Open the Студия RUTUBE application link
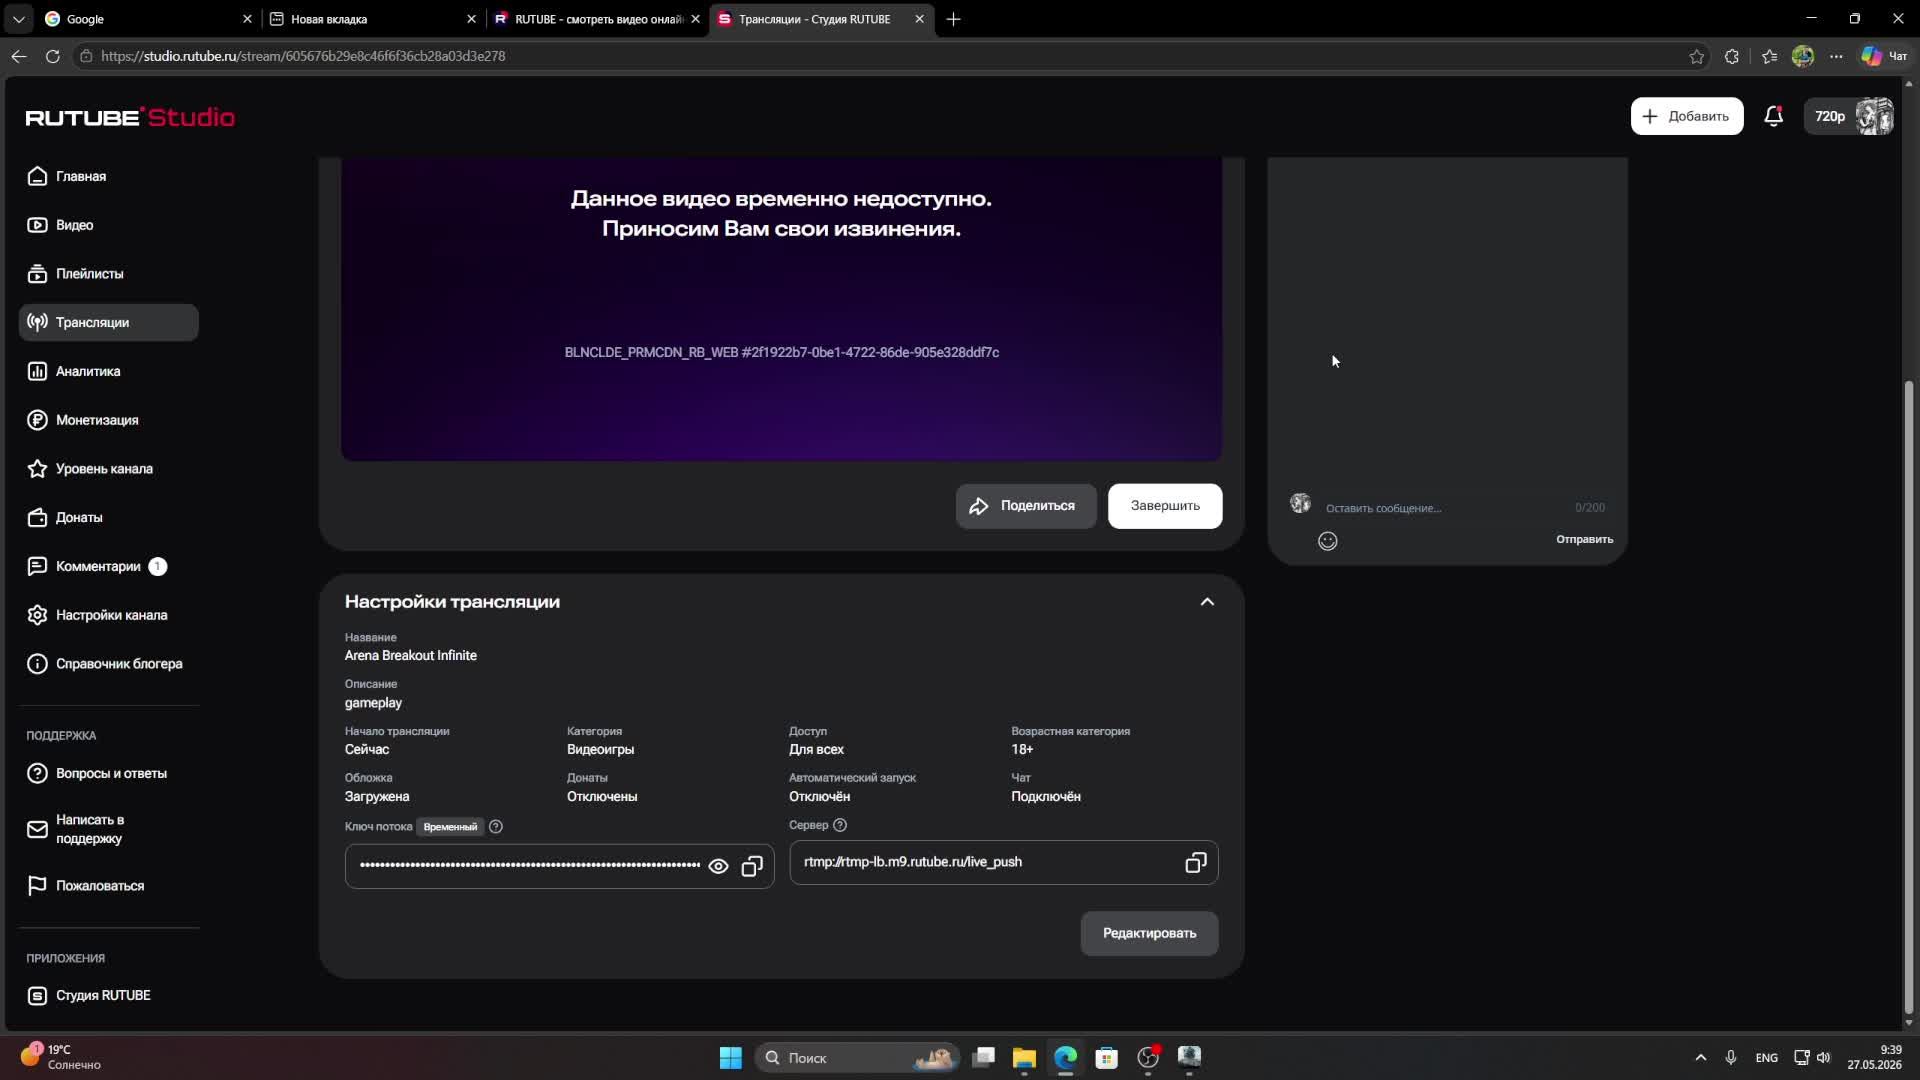 pos(108,996)
